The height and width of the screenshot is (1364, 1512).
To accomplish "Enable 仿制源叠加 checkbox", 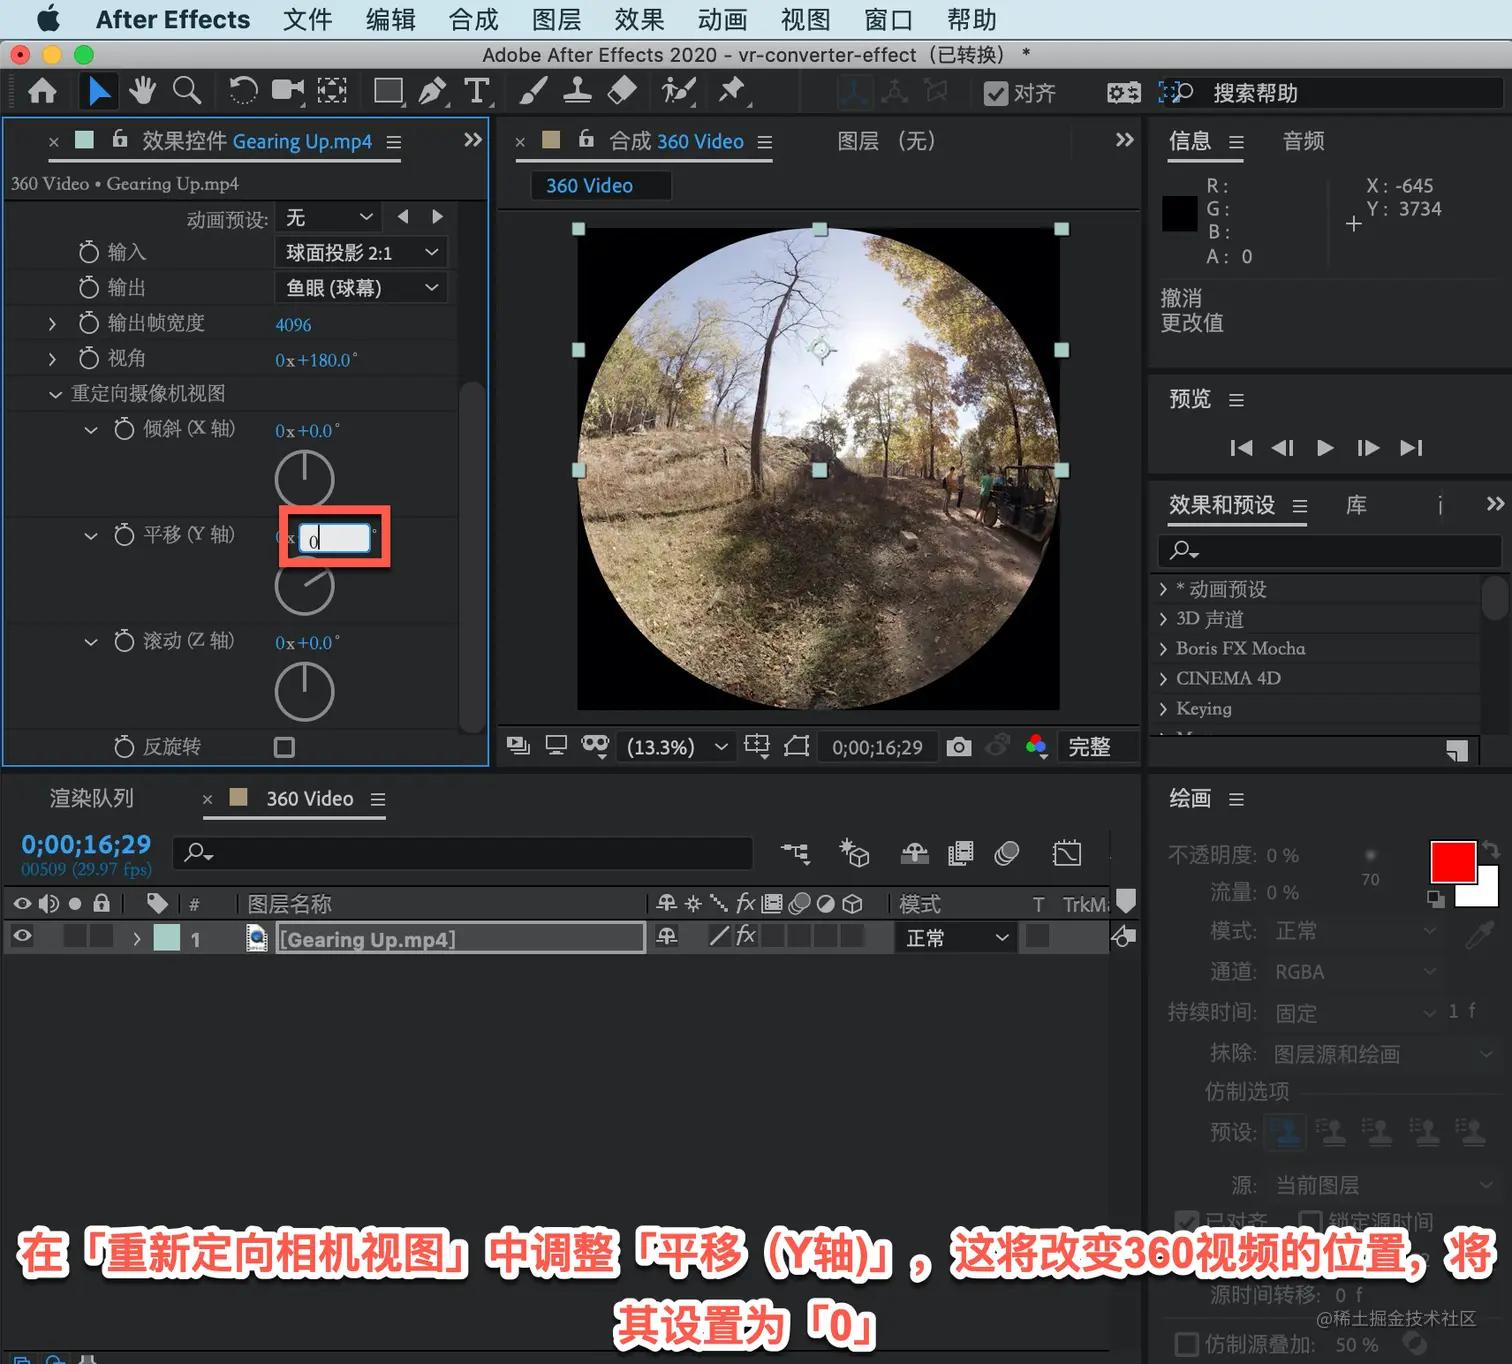I will [1187, 1343].
